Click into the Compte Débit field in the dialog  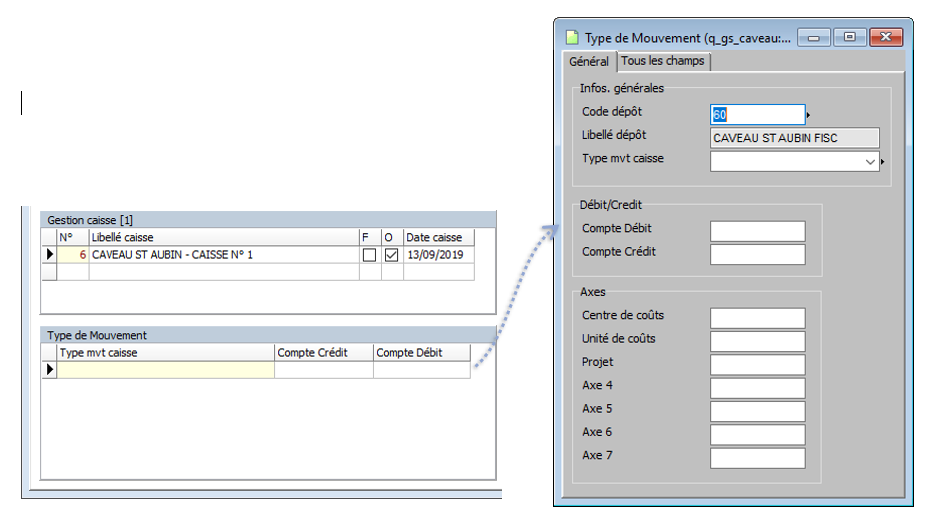(756, 231)
